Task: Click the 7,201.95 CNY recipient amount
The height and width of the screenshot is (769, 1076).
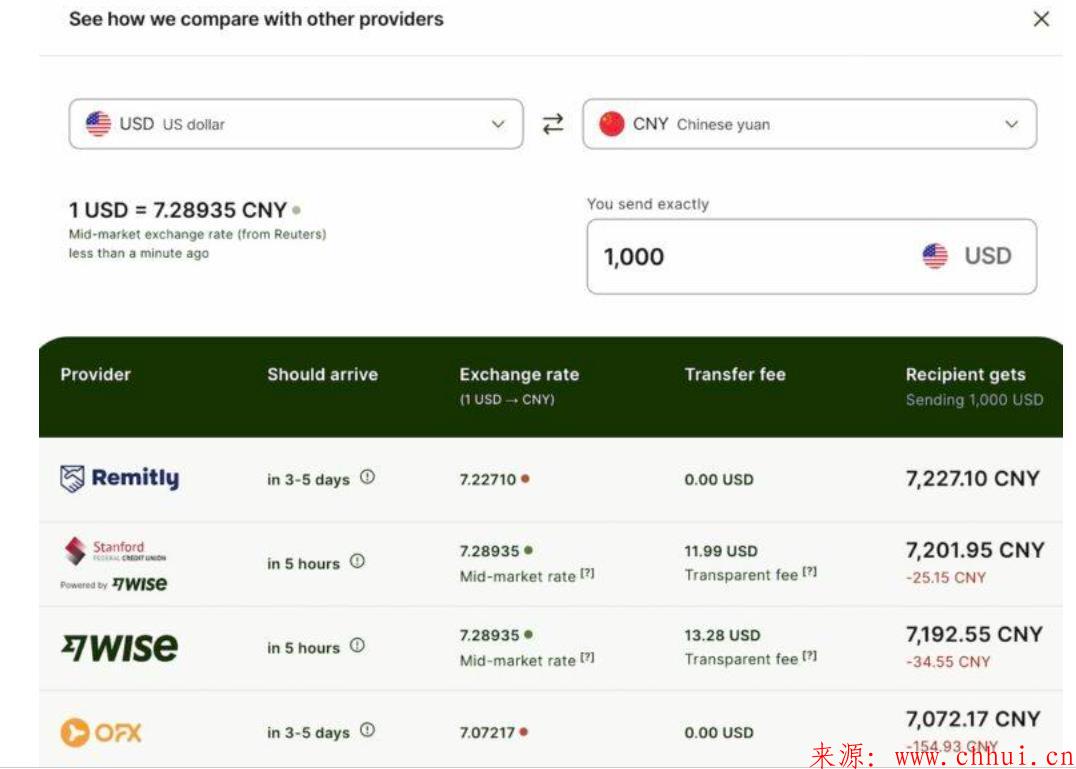Action: click(975, 549)
